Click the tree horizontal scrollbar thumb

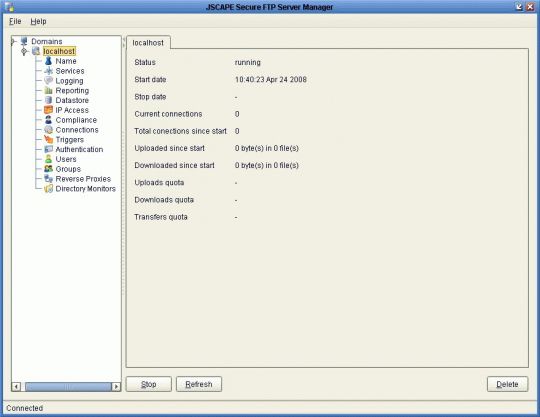(x=68, y=387)
